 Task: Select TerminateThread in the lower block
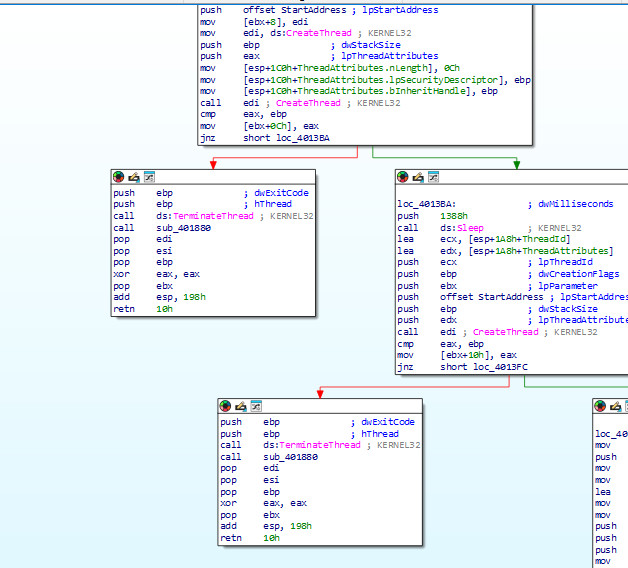(320, 445)
